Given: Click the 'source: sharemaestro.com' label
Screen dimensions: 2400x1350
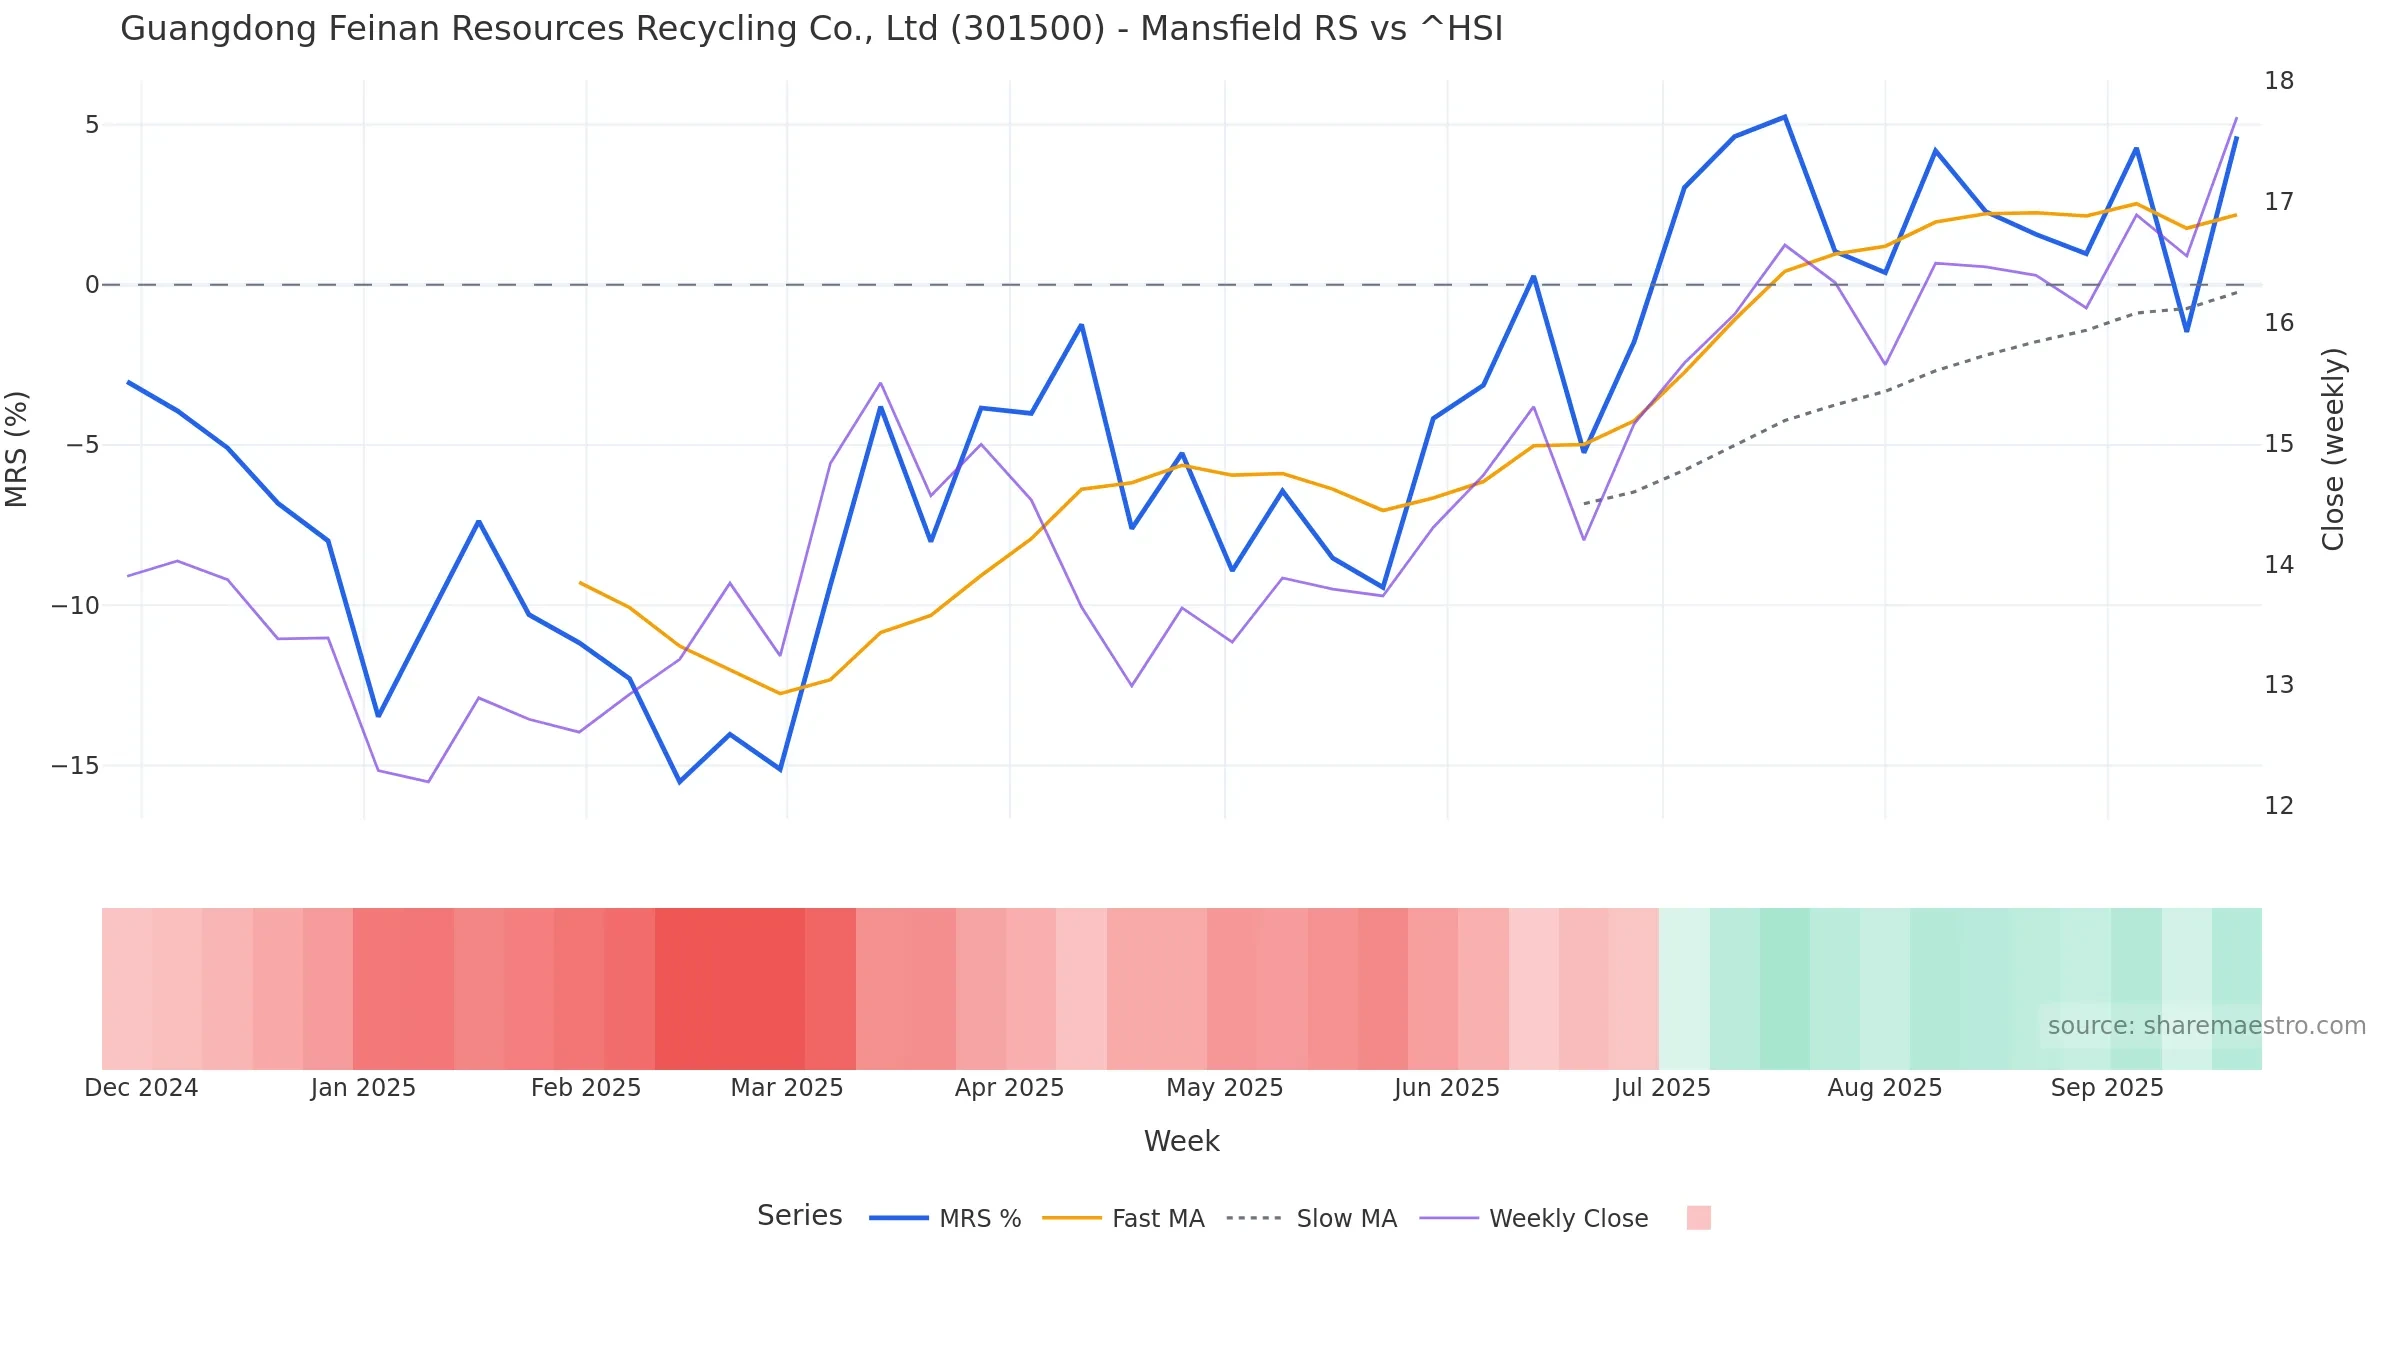Looking at the screenshot, I should (x=2206, y=1026).
